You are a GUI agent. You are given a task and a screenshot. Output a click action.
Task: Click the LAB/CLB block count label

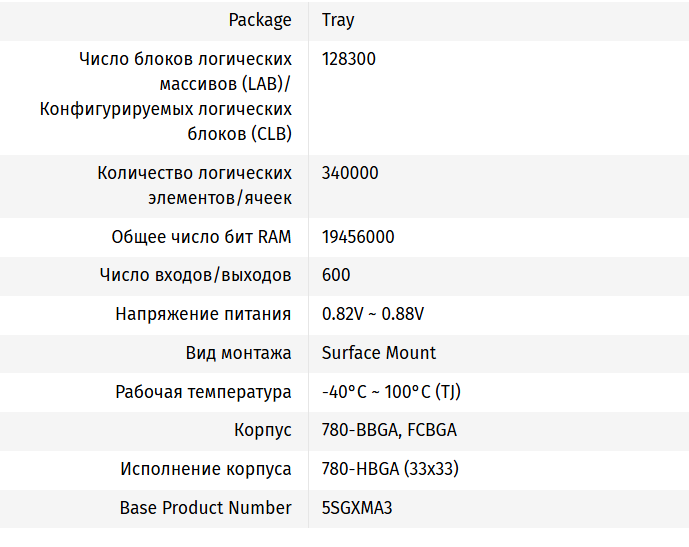166,96
